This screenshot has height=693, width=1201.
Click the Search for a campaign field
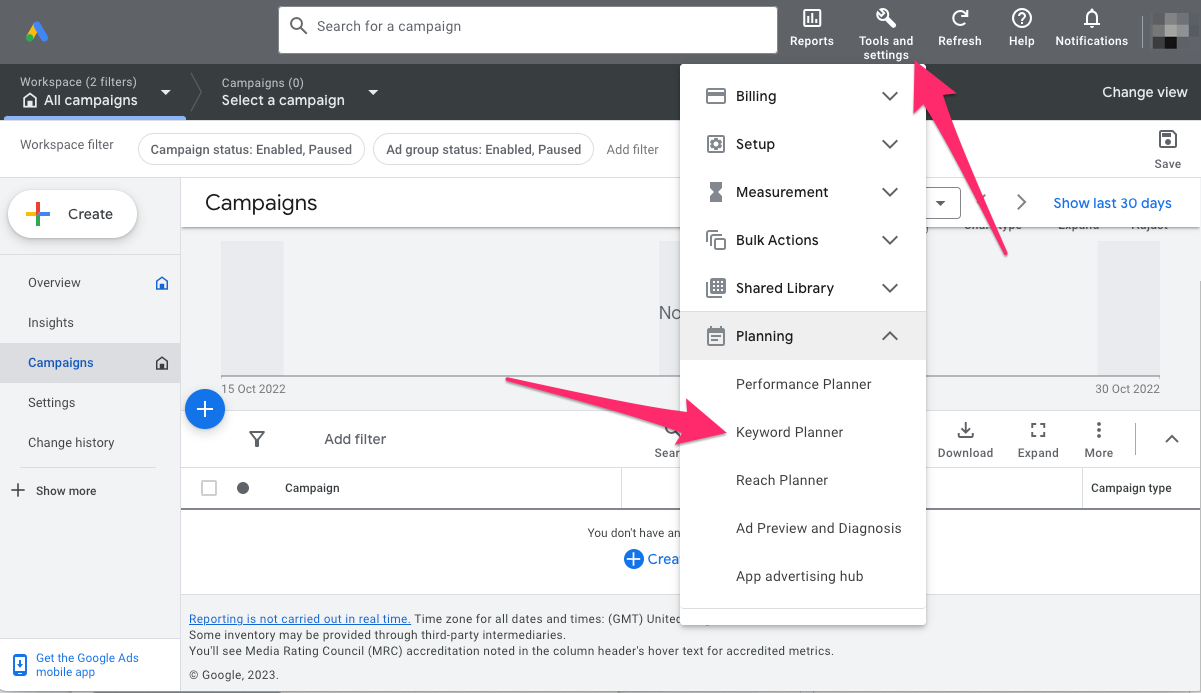(x=528, y=30)
